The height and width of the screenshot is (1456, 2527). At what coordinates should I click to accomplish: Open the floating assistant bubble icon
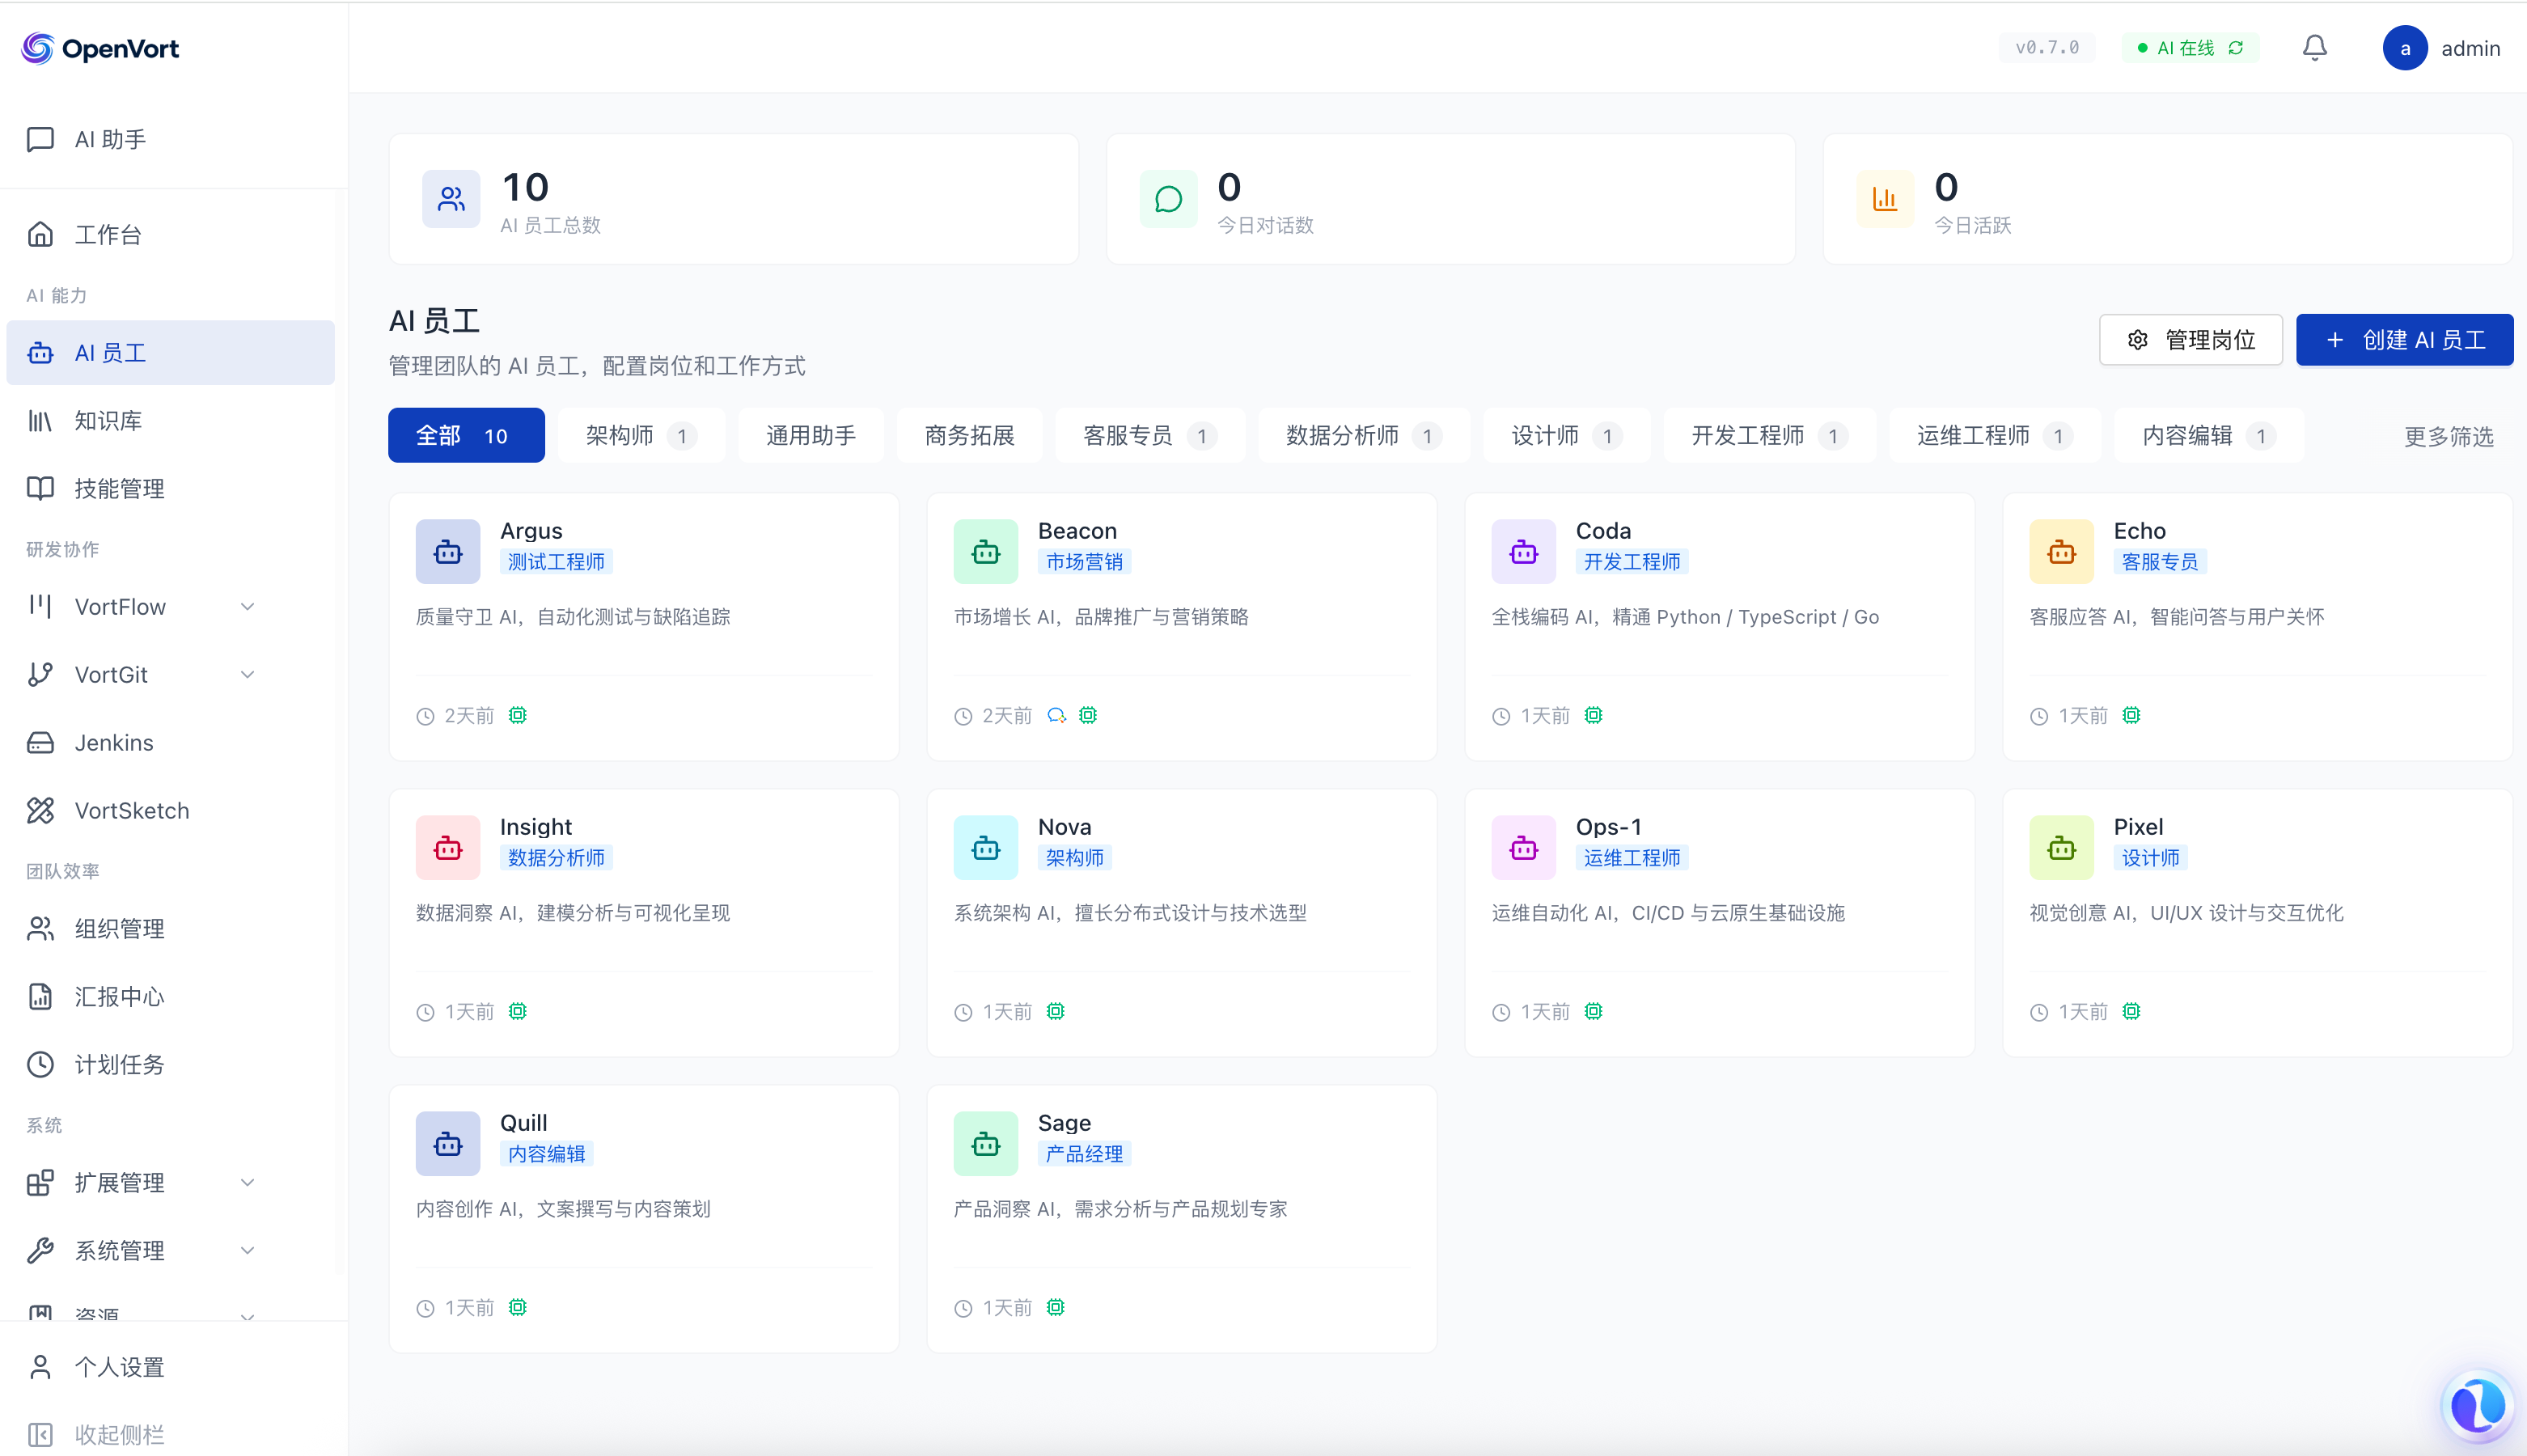point(2476,1405)
